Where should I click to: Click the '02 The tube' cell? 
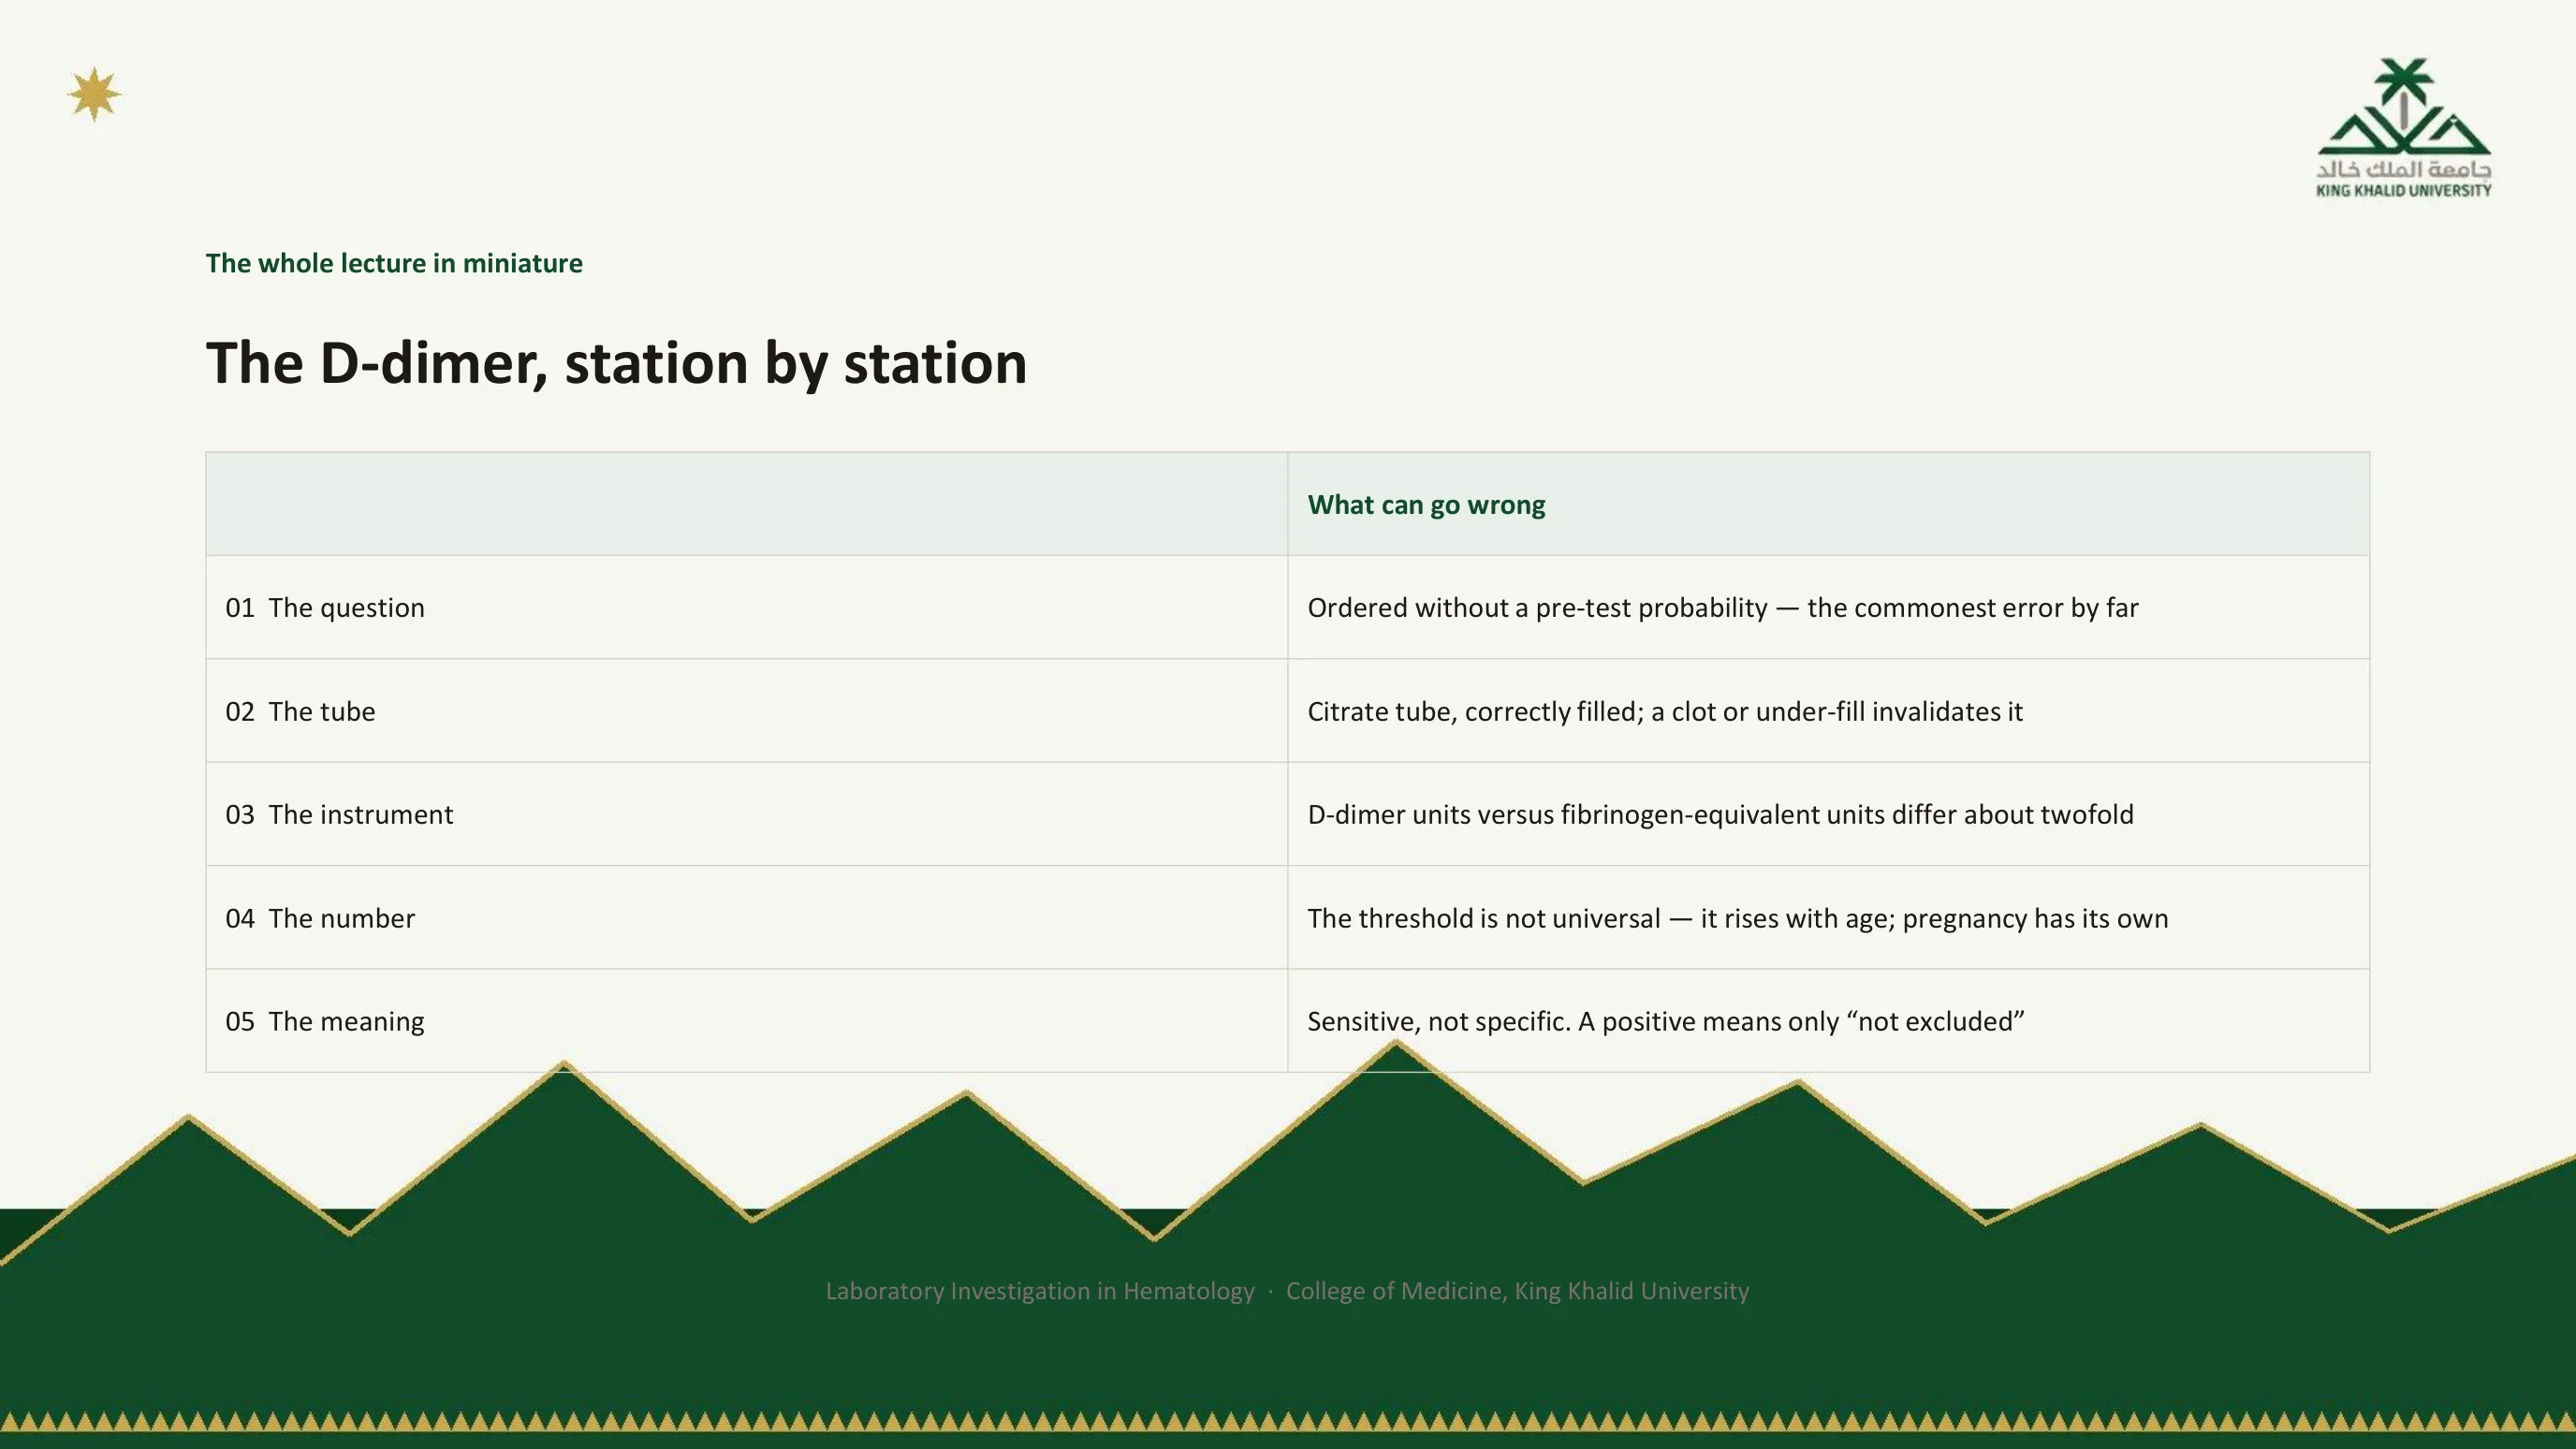point(747,711)
